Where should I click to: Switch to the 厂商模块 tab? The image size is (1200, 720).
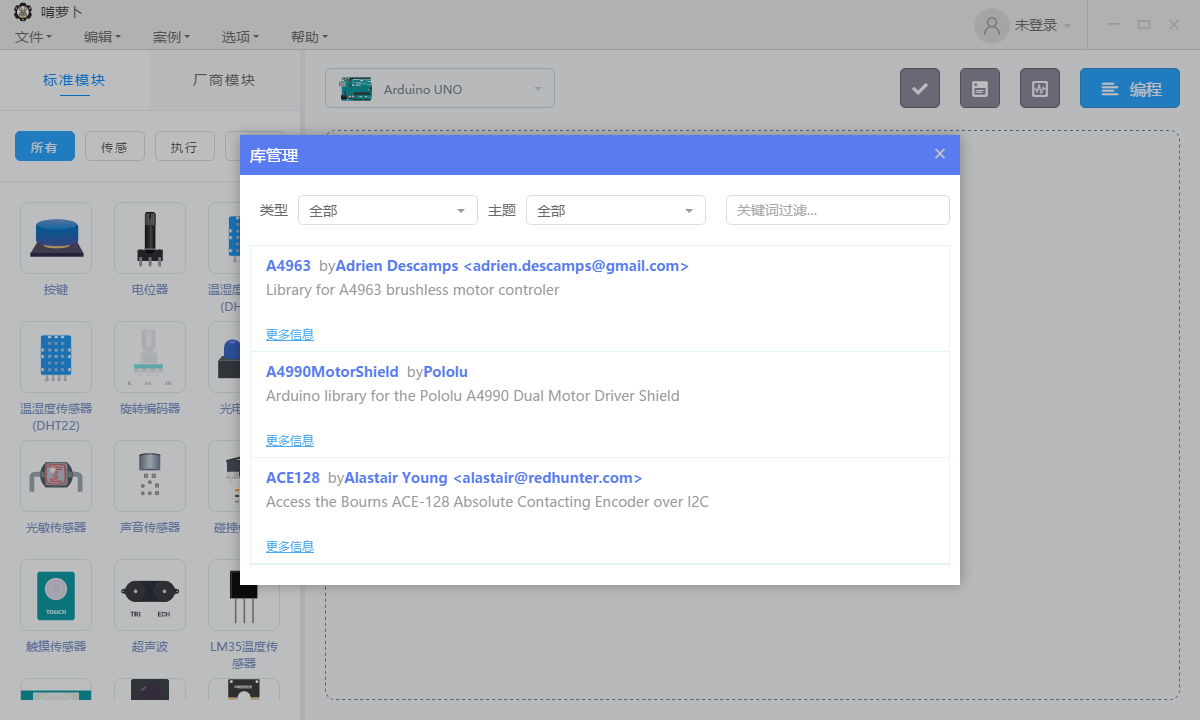tap(224, 80)
